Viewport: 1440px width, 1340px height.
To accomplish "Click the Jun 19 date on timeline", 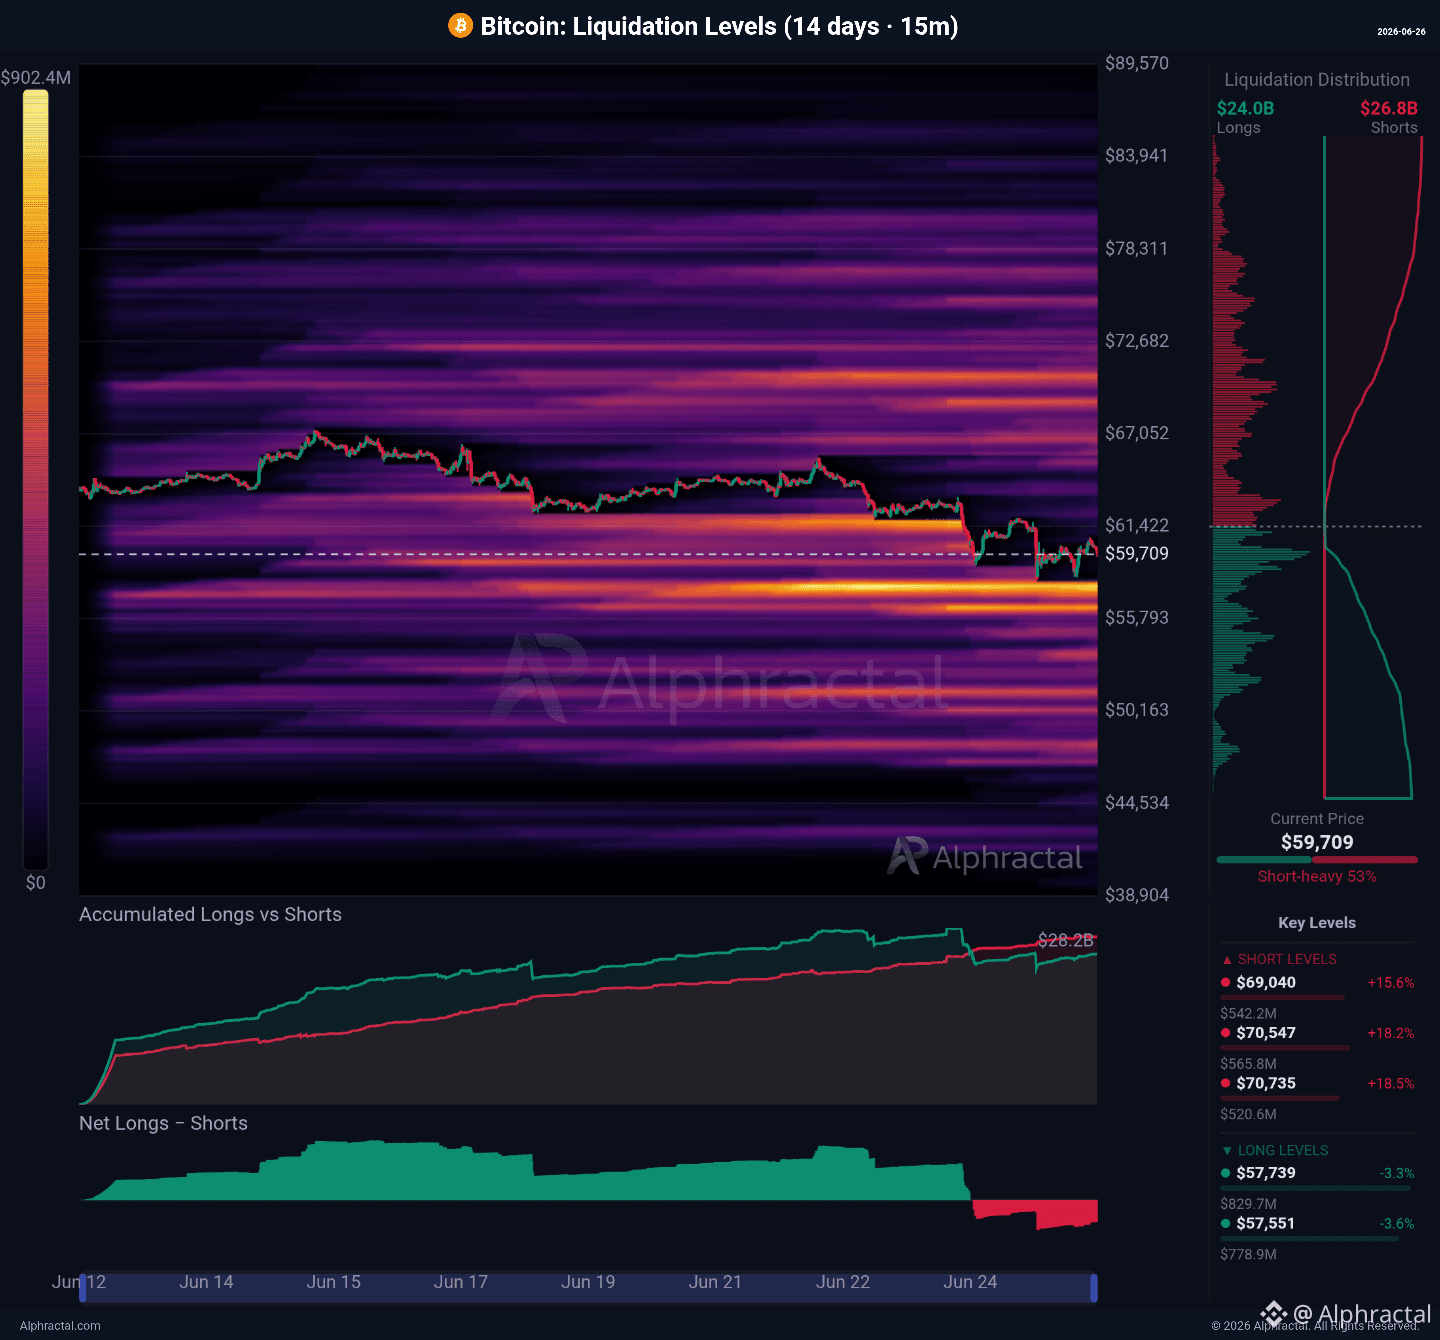I will 588,1282.
